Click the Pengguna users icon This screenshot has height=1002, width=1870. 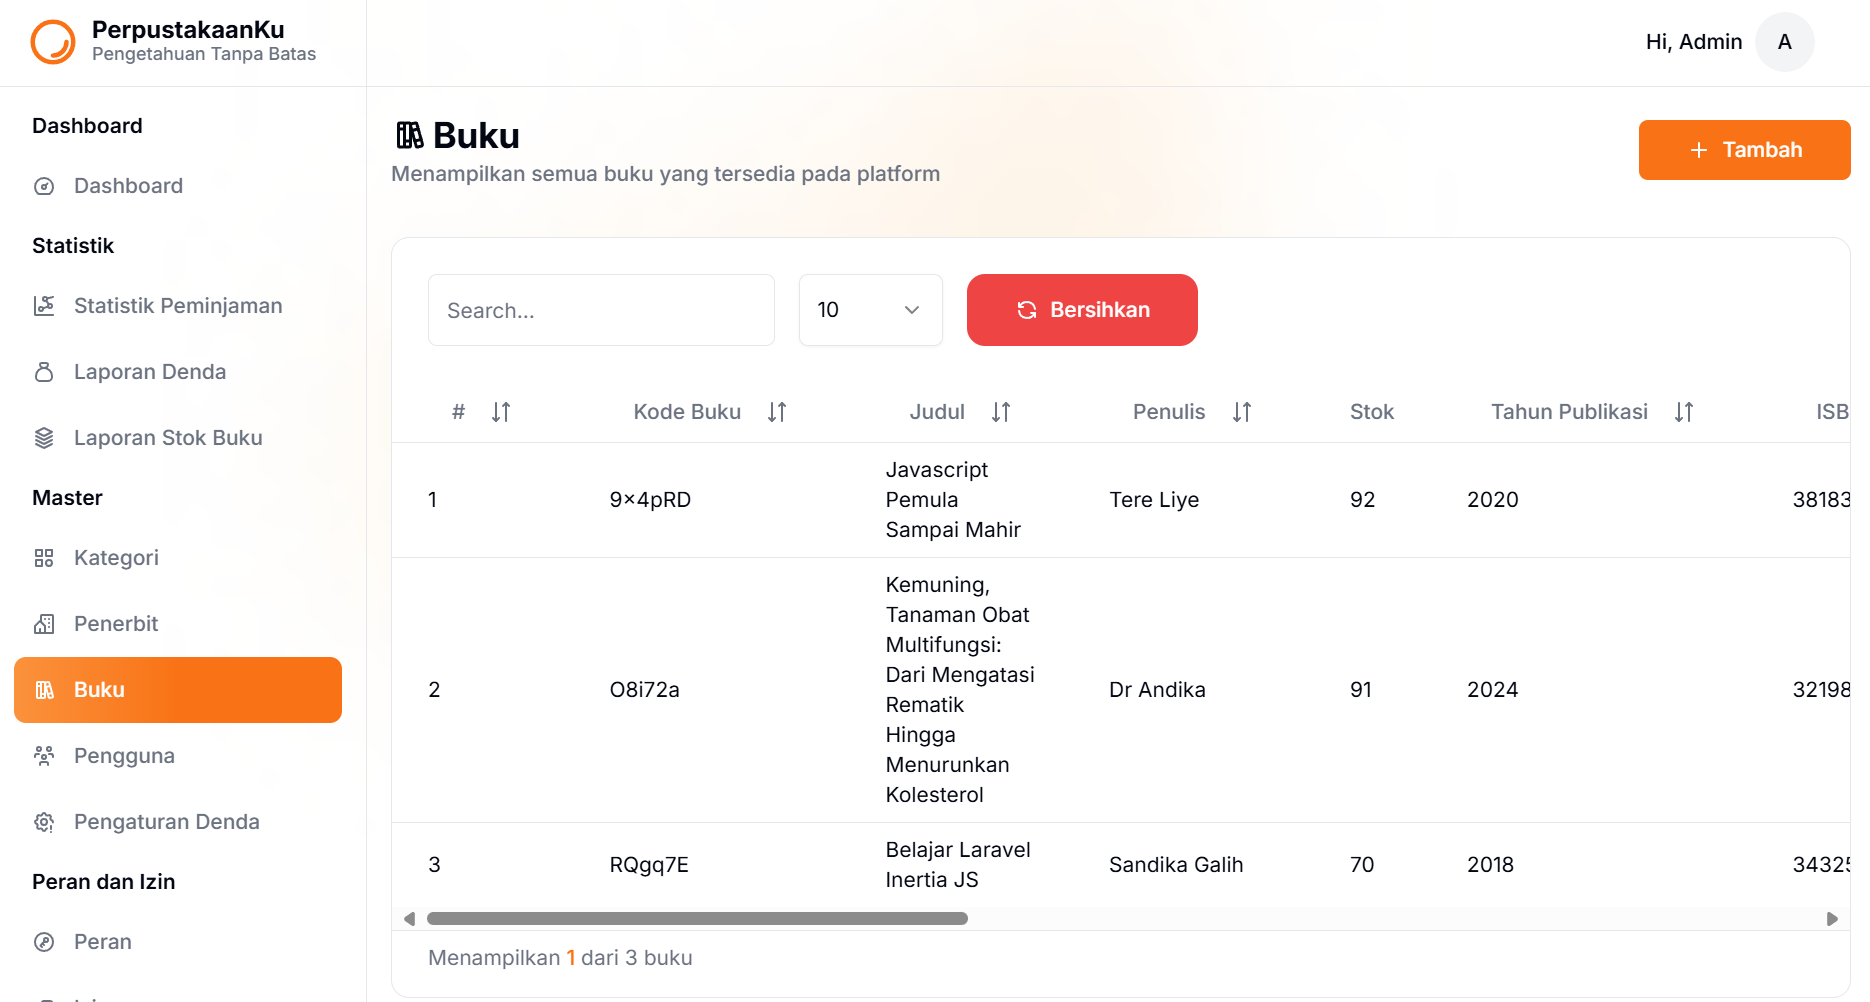click(x=44, y=756)
